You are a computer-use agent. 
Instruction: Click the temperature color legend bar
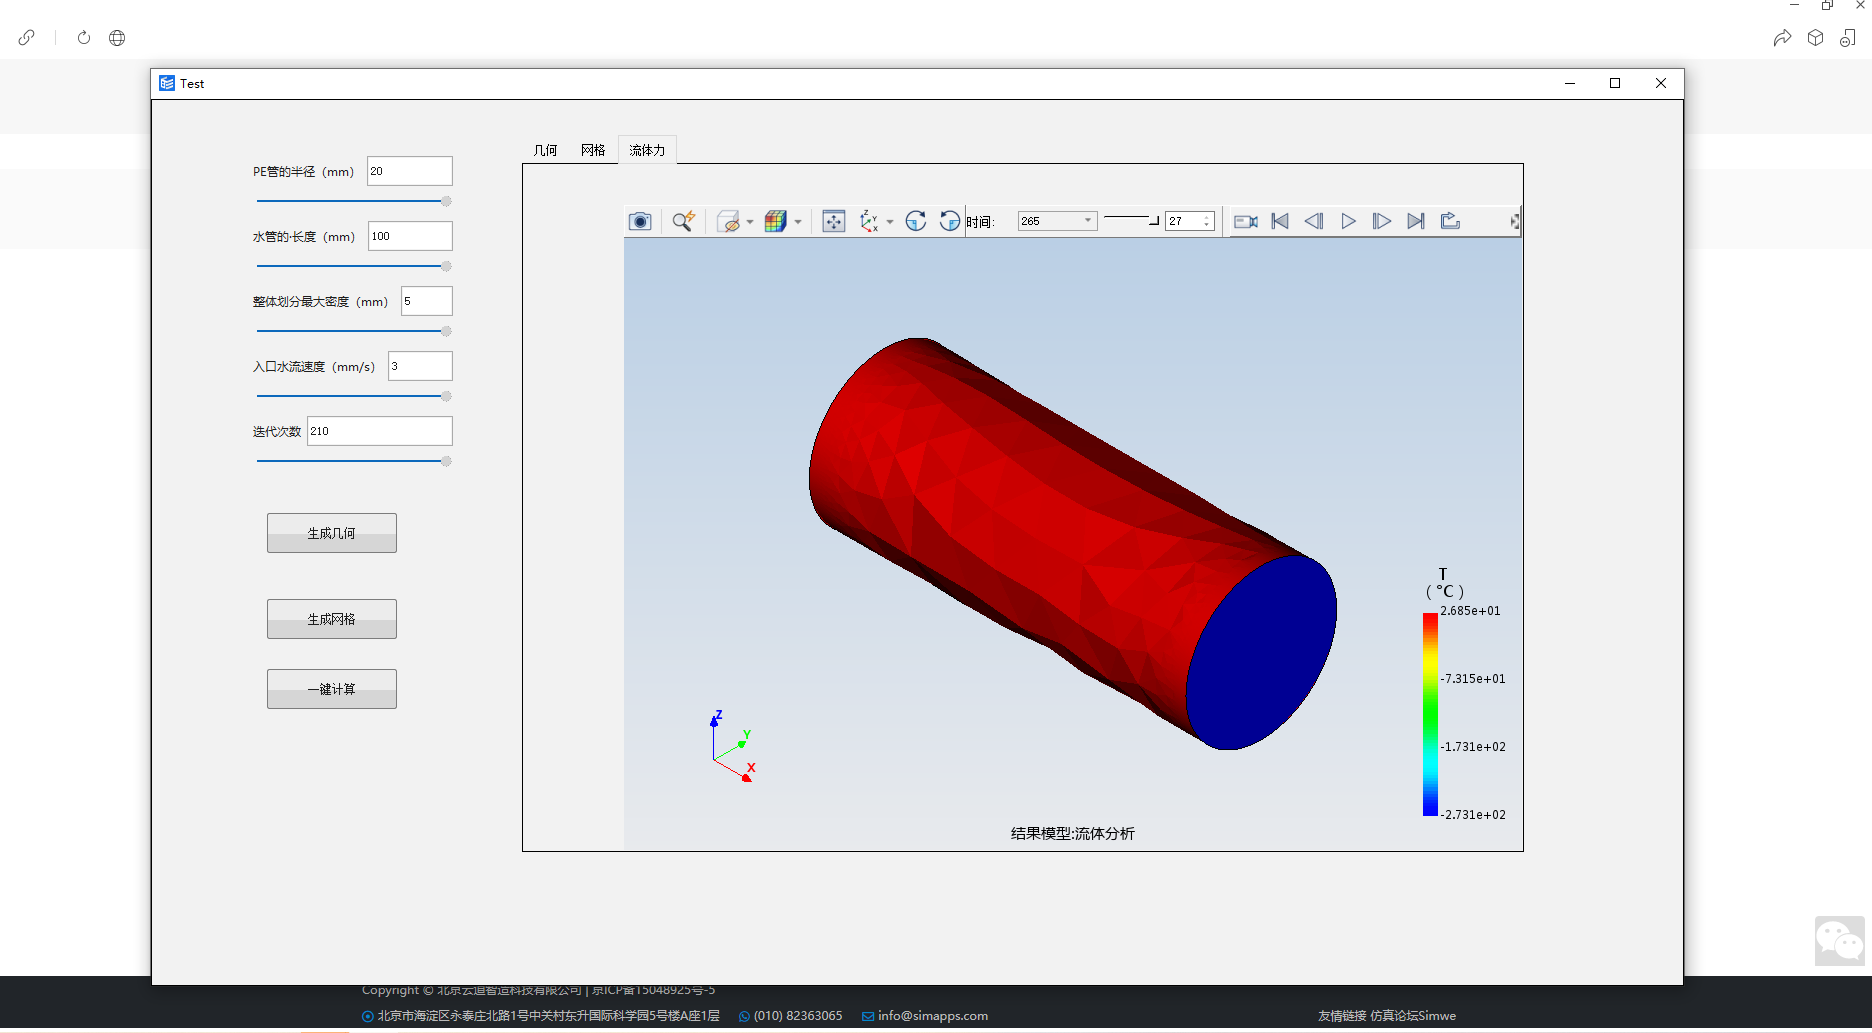(x=1430, y=714)
